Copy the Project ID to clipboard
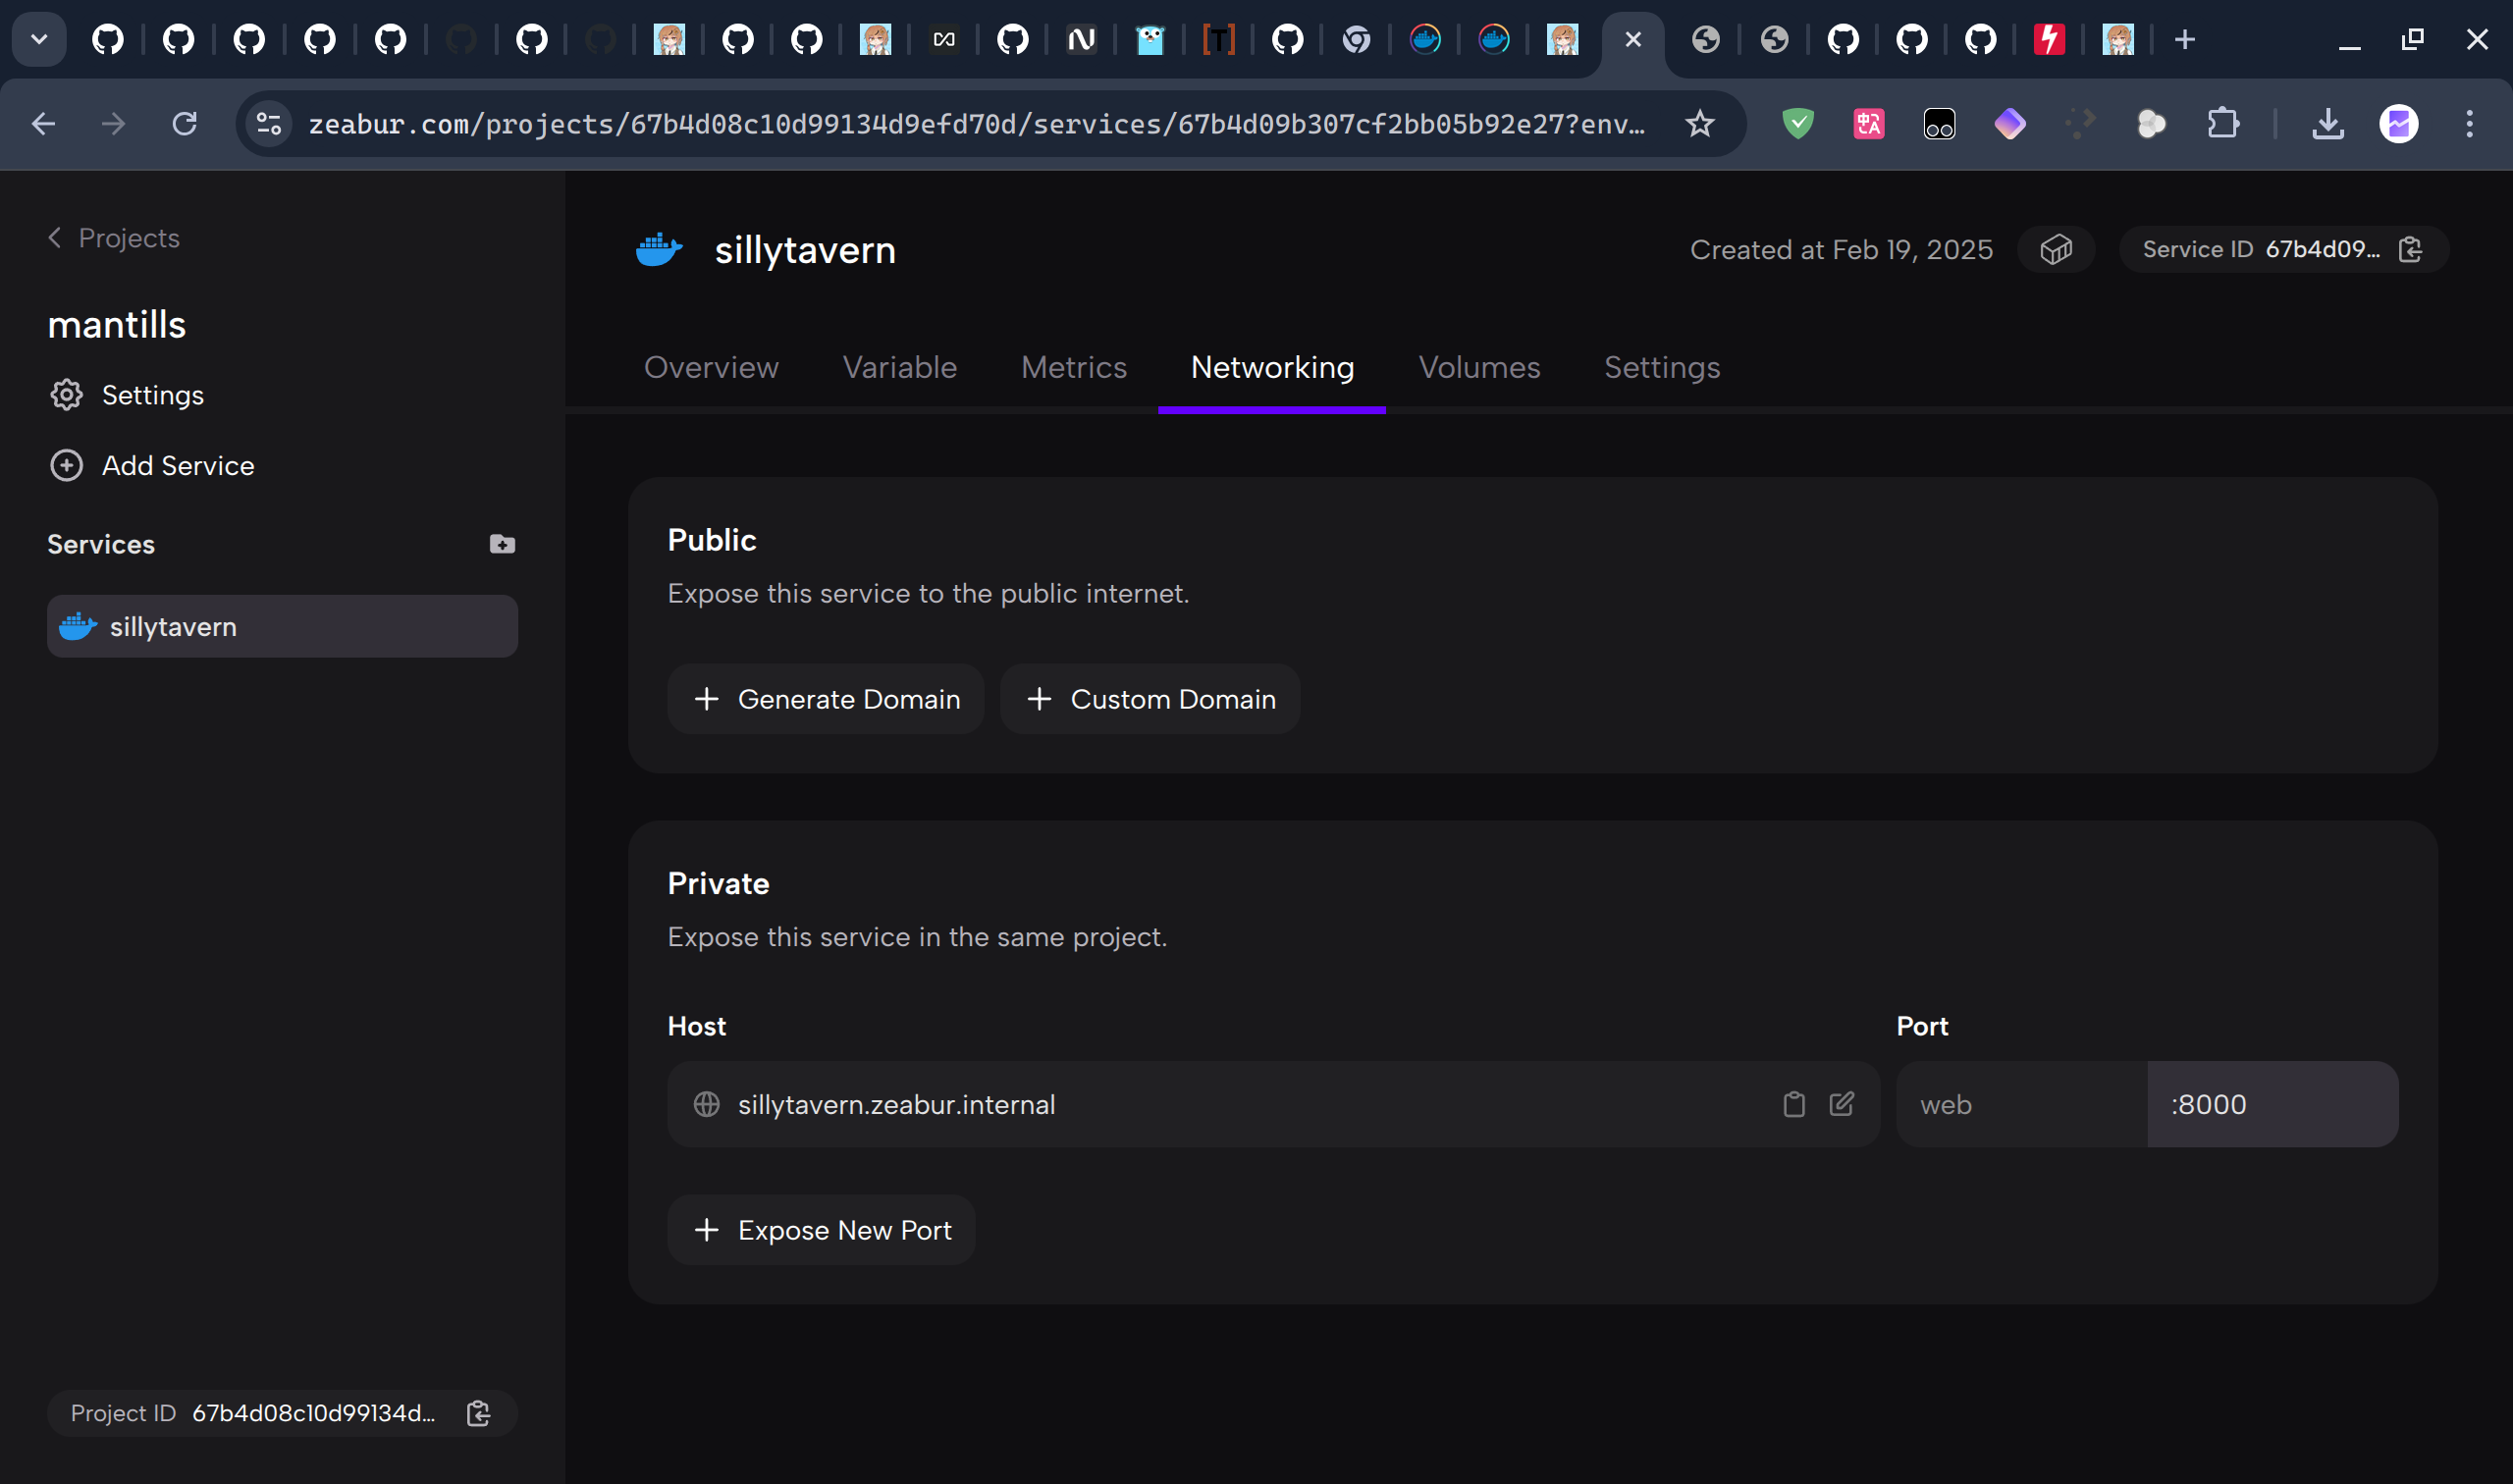 pyautogui.click(x=478, y=1413)
